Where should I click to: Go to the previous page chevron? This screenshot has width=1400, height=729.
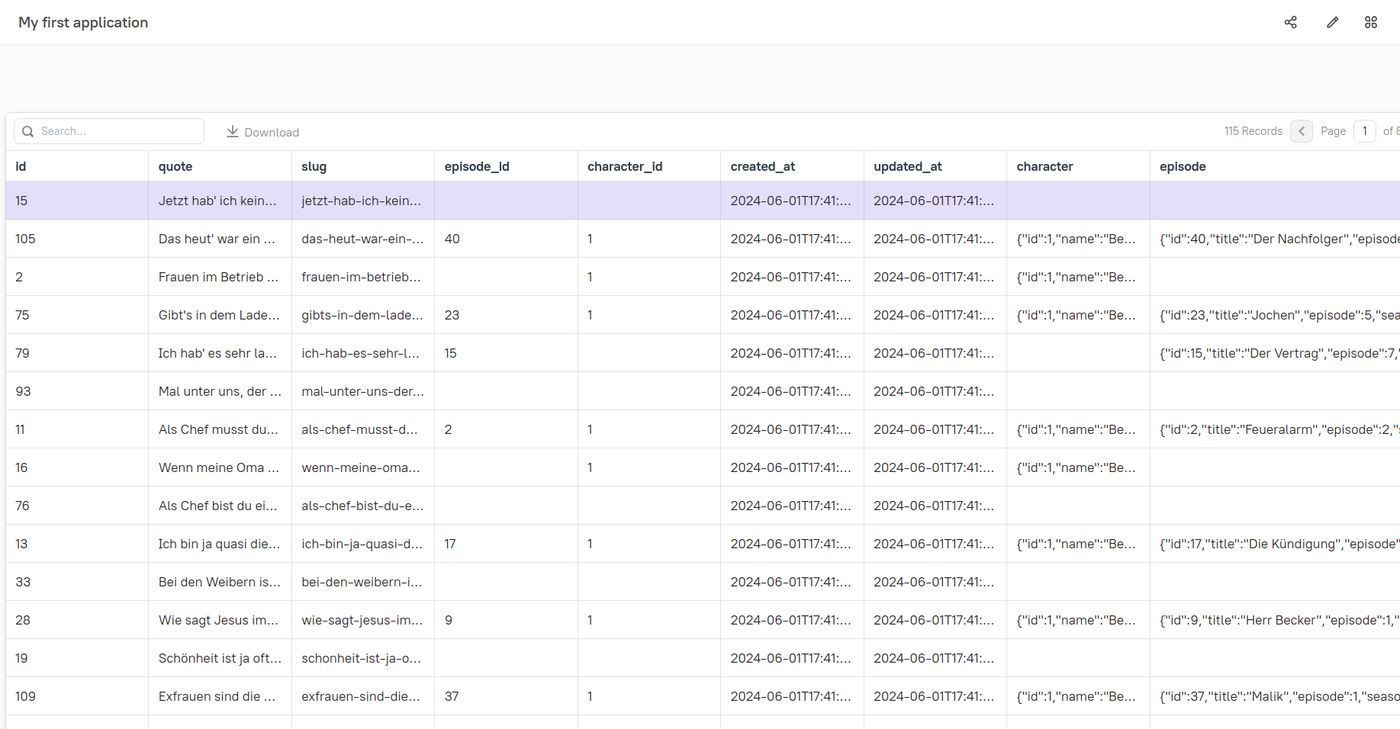click(x=1301, y=131)
